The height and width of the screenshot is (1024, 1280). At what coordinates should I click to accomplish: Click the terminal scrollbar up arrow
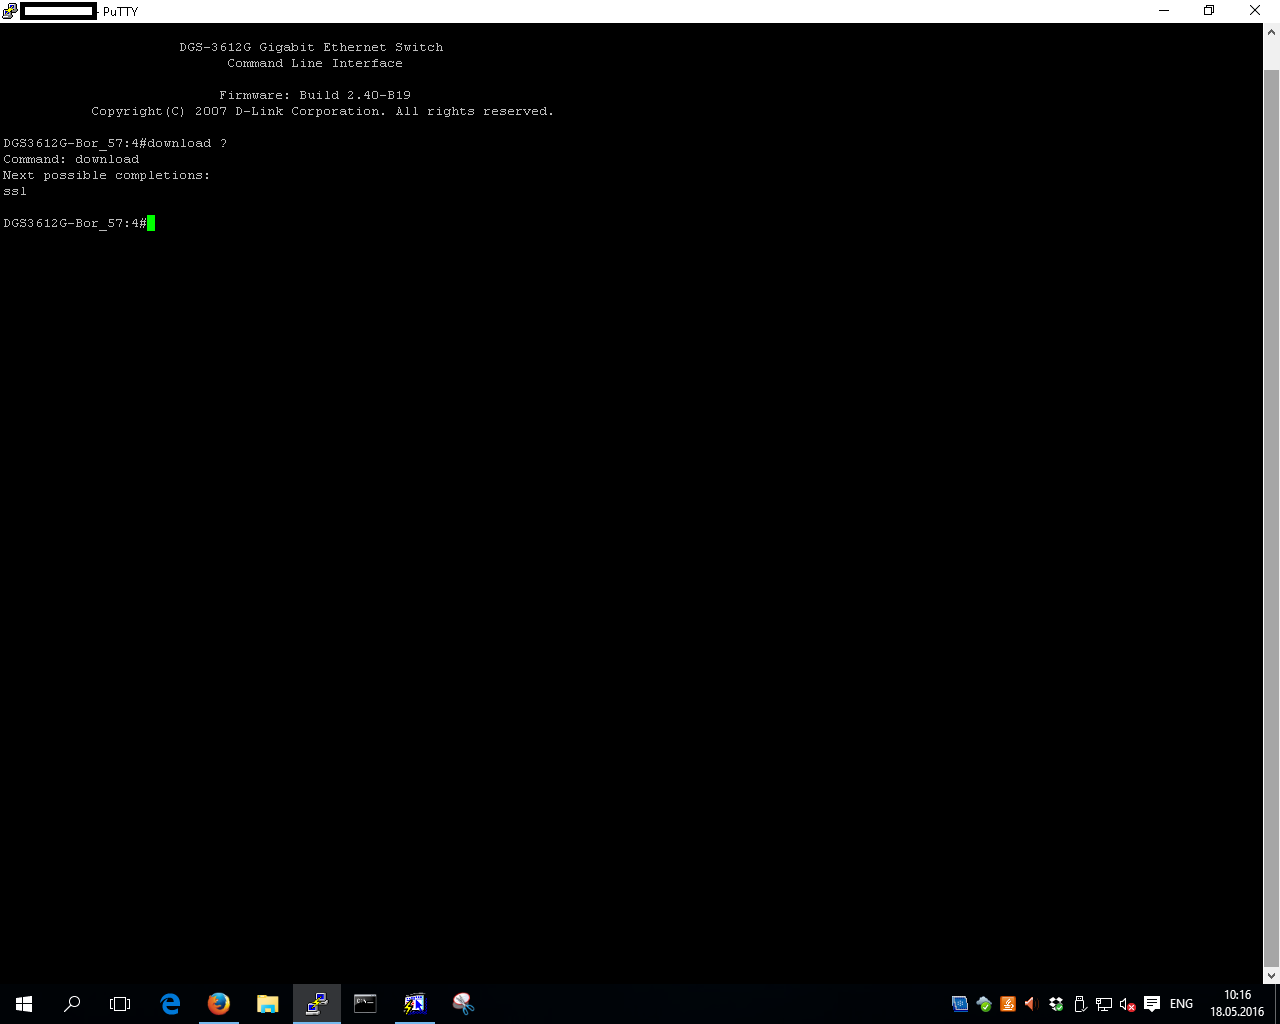1272,32
